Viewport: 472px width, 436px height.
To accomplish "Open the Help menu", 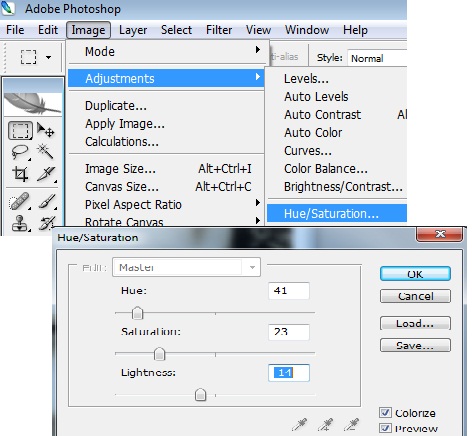I will 355,30.
